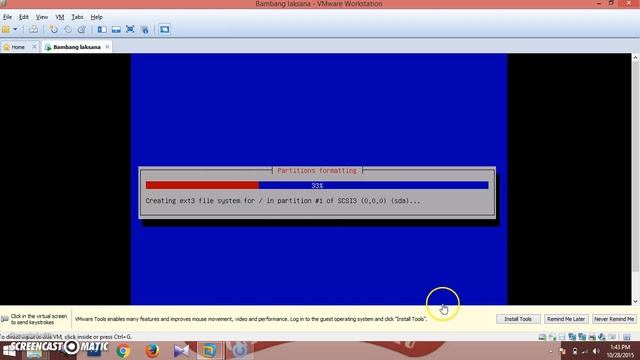Open the File menu

coord(7,17)
